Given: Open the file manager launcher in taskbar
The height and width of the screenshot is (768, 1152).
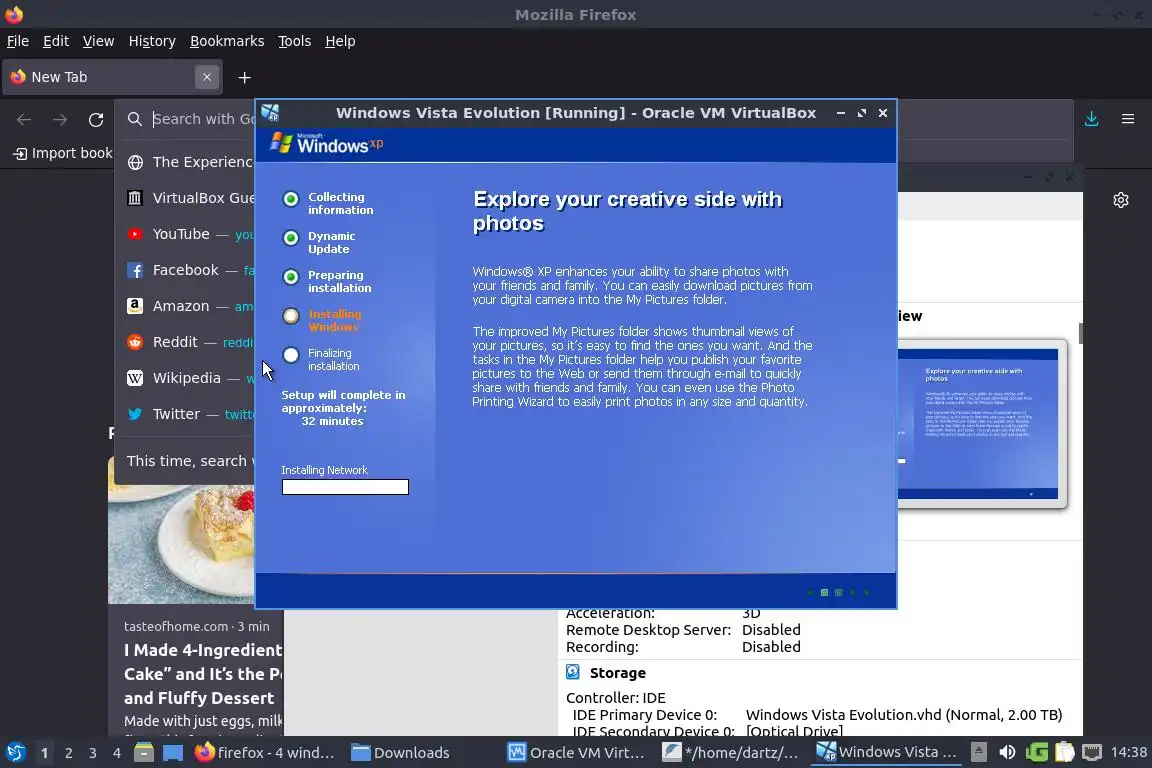Looking at the screenshot, I should click(144, 753).
